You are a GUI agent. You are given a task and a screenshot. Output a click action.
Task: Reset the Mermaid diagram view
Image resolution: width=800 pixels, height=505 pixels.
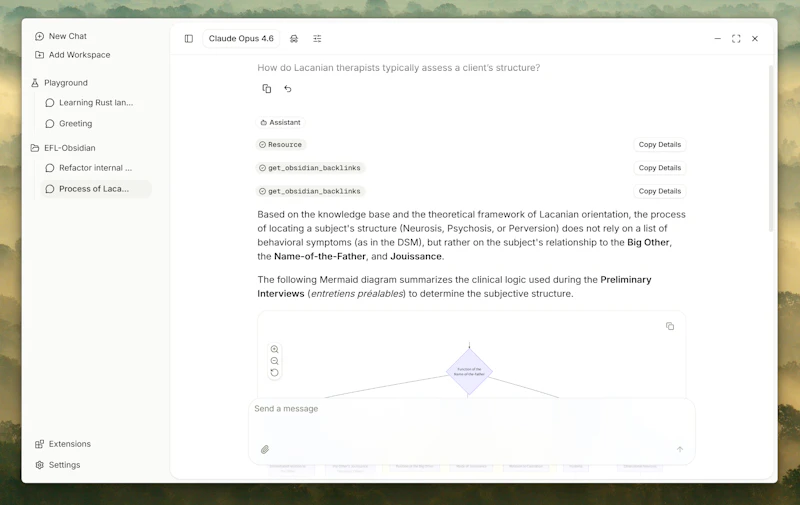(274, 373)
